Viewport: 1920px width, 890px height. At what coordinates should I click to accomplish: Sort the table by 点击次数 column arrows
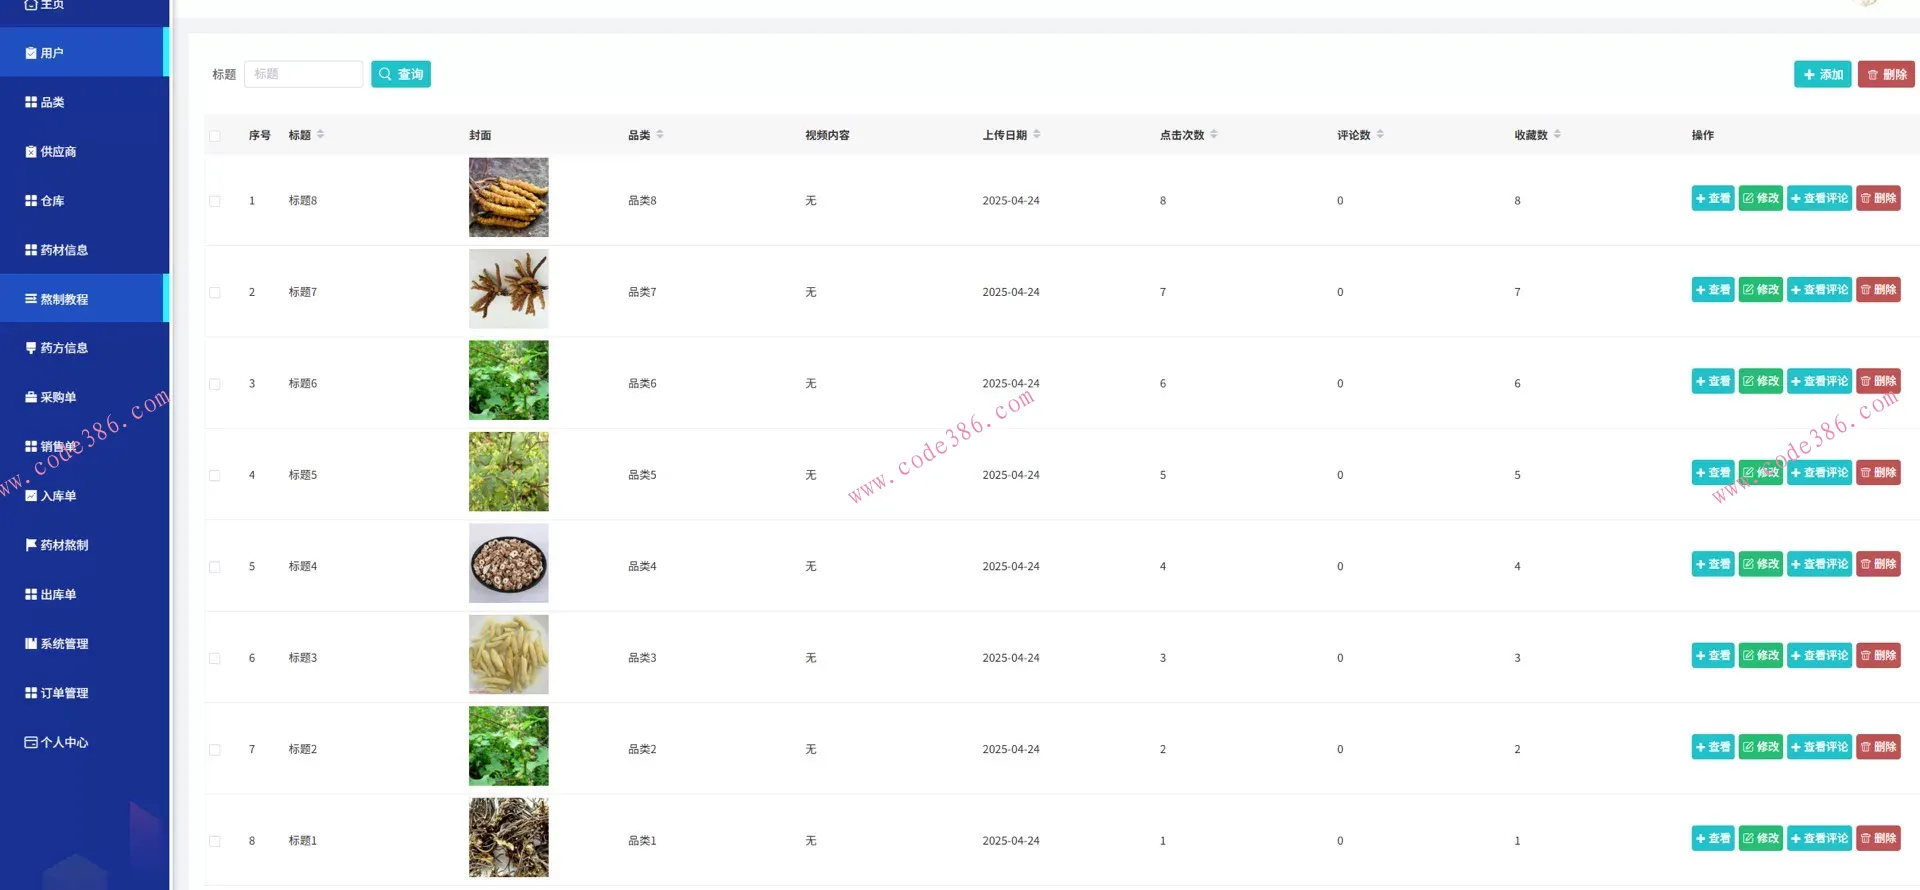[1214, 134]
